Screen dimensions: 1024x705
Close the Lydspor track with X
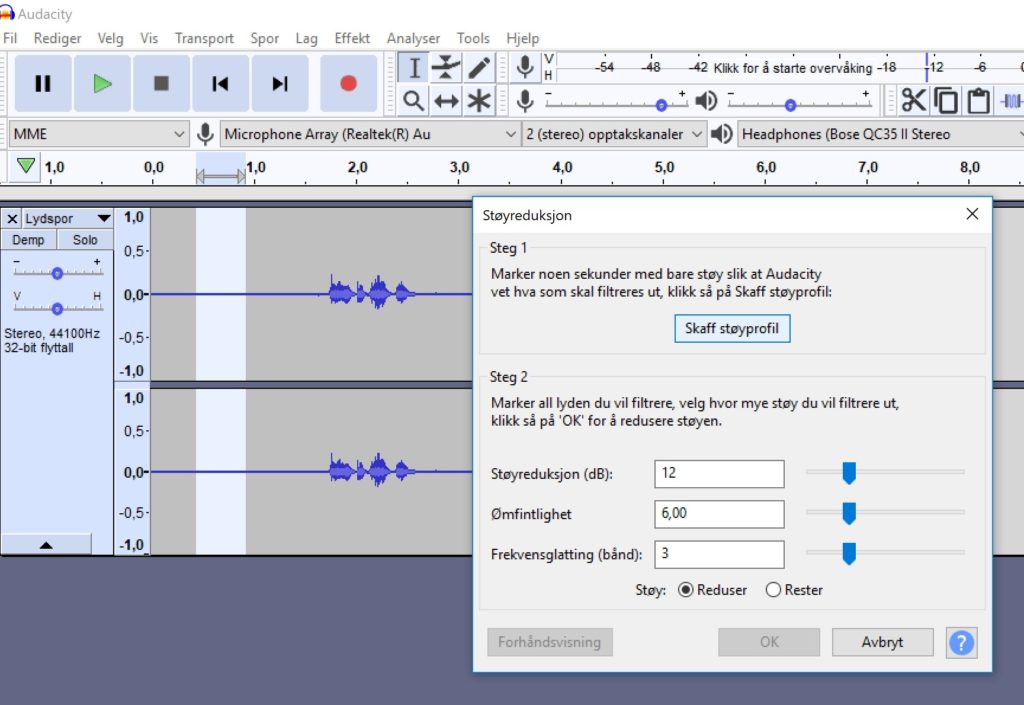point(12,219)
